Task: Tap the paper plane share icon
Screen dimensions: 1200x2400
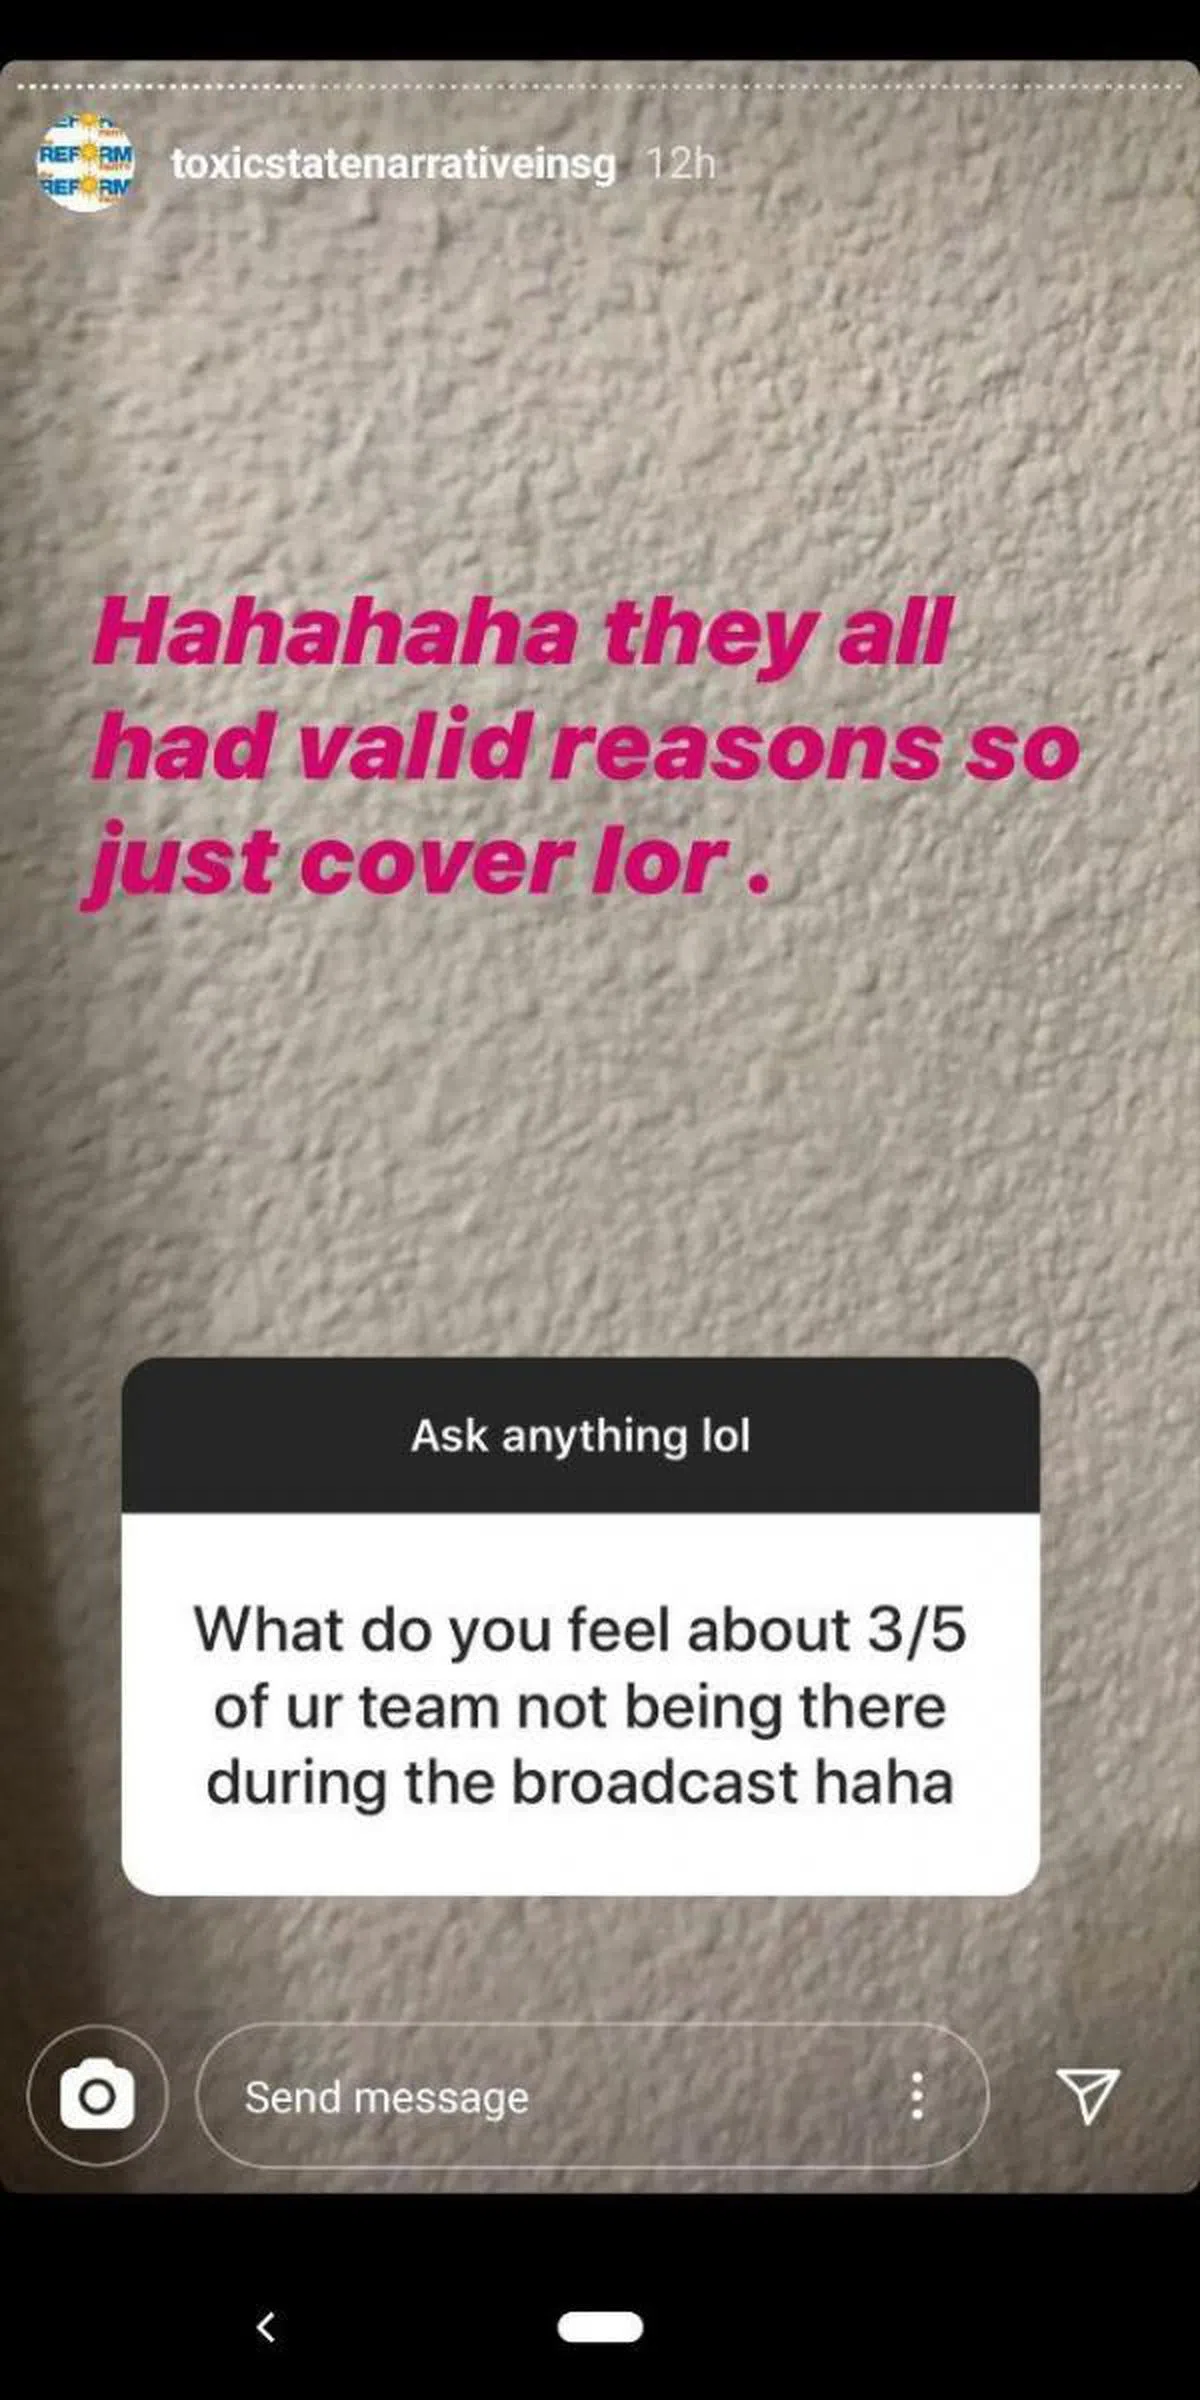Action: click(x=1087, y=2095)
